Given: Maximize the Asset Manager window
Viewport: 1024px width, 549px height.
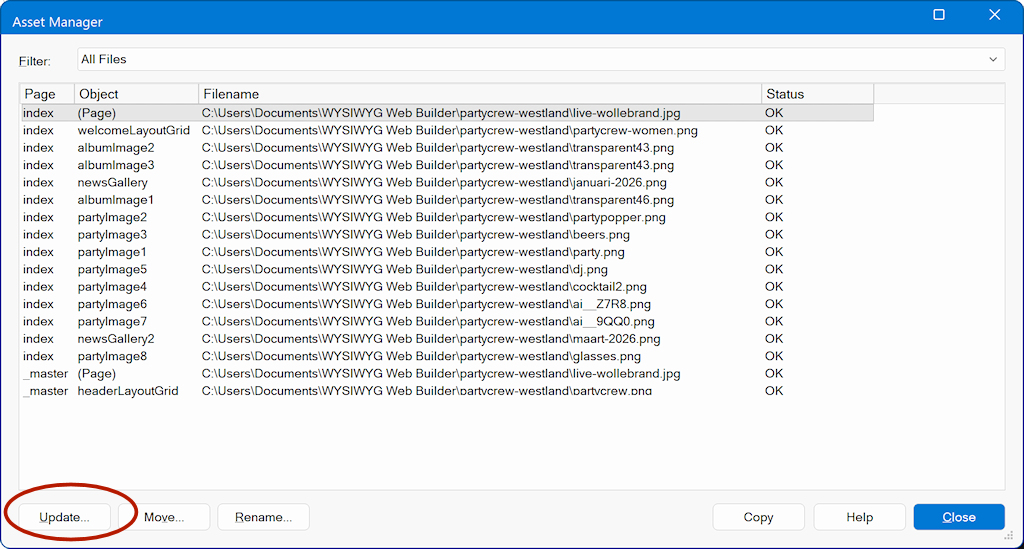Looking at the screenshot, I should pos(939,15).
